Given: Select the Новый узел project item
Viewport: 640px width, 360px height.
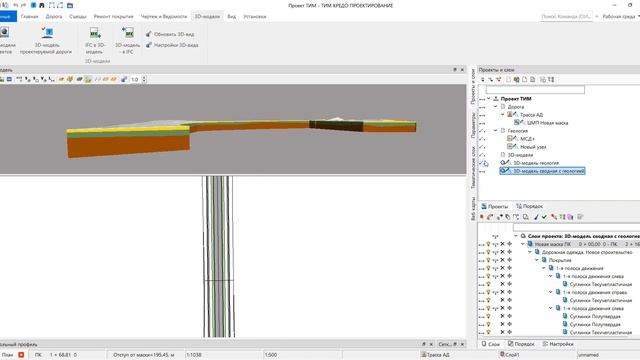Looking at the screenshot, I should 533,147.
